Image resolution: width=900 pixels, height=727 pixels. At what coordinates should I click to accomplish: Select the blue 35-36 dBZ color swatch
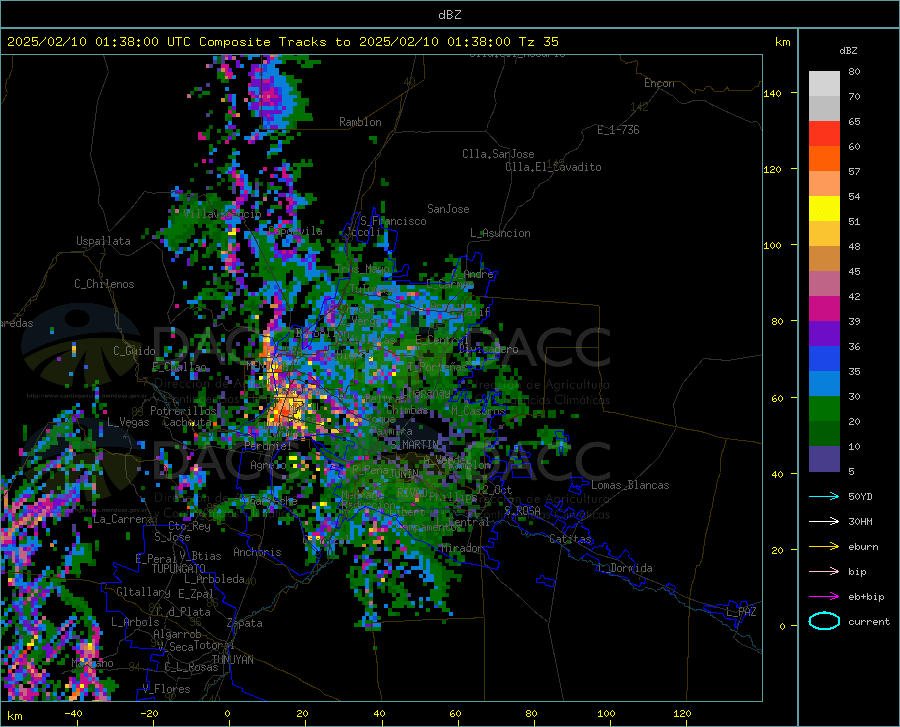[x=824, y=359]
